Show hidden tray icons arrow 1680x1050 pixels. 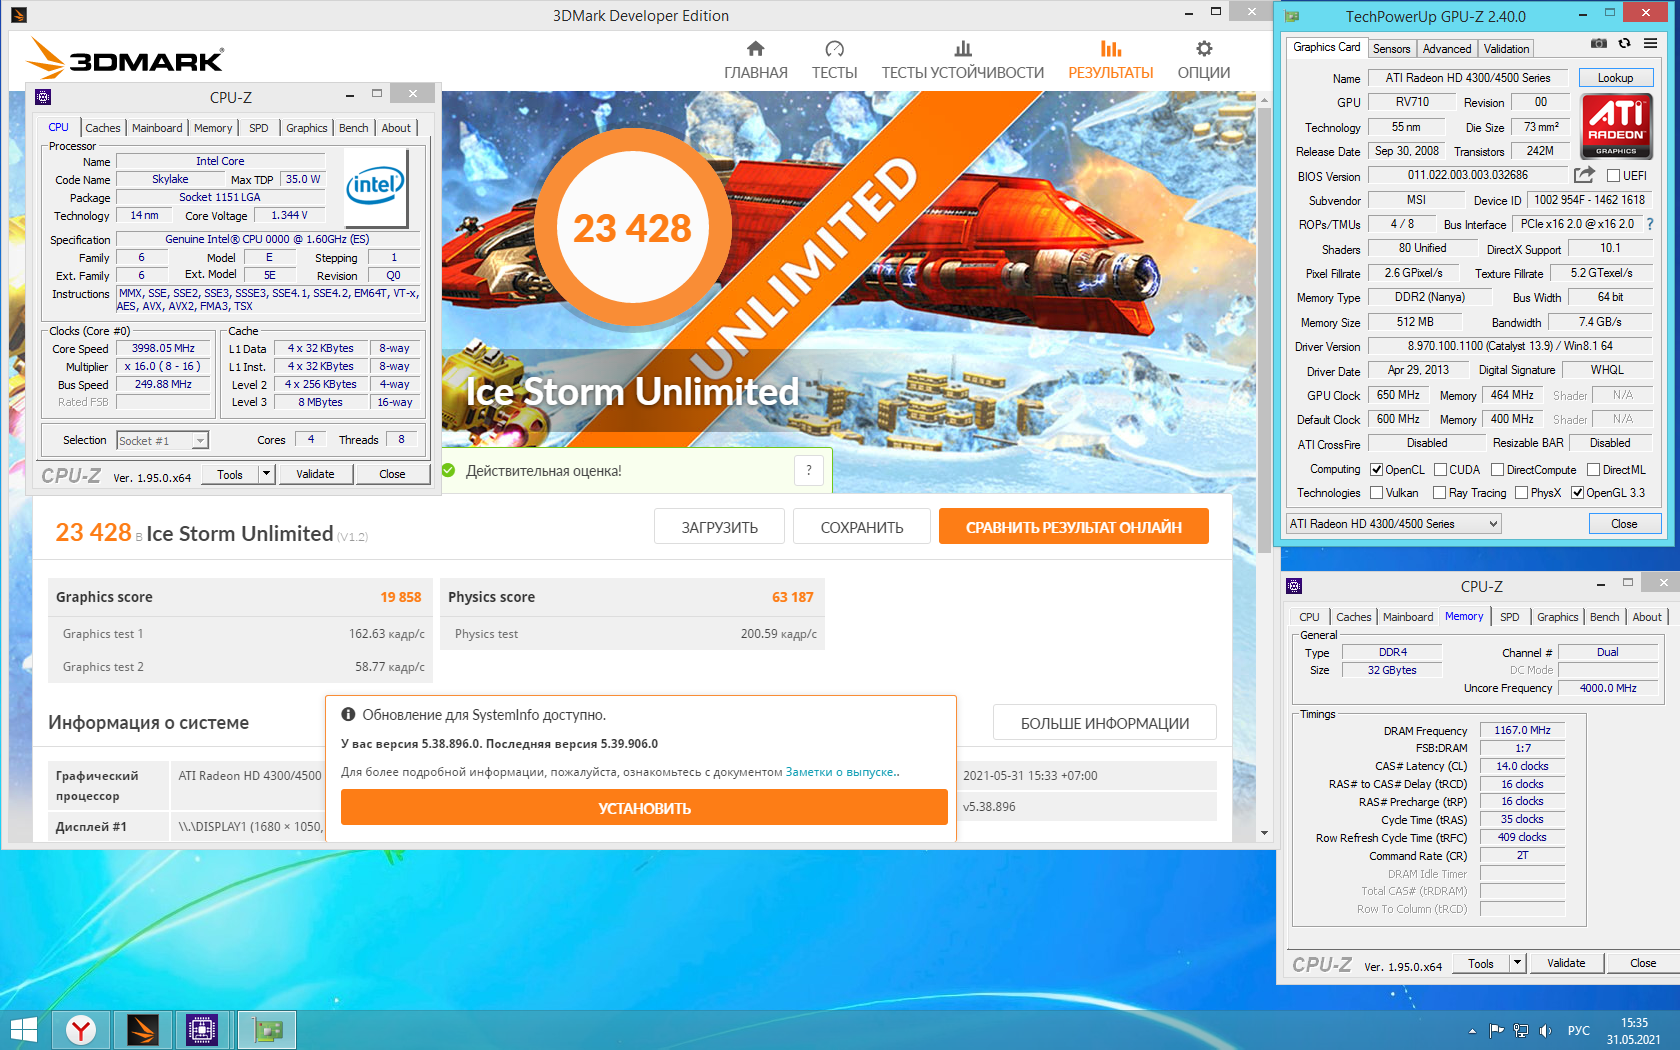pyautogui.click(x=1472, y=1030)
